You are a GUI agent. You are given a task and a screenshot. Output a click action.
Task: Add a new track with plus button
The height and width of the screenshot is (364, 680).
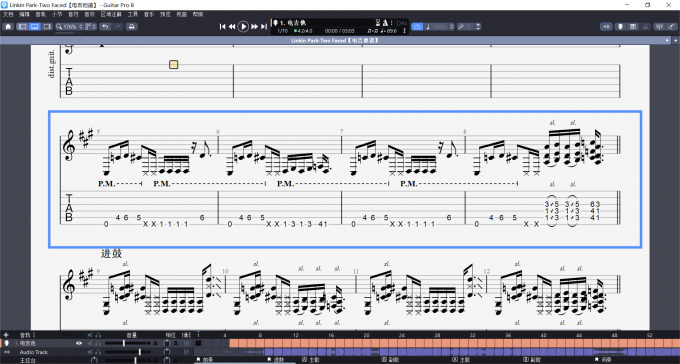[6, 335]
